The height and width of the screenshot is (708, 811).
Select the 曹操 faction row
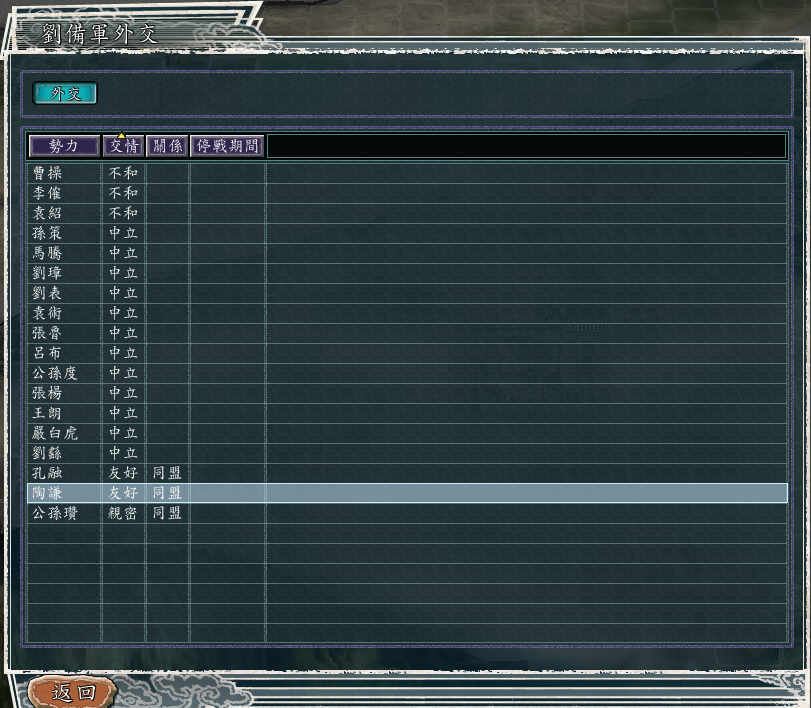(x=407, y=173)
